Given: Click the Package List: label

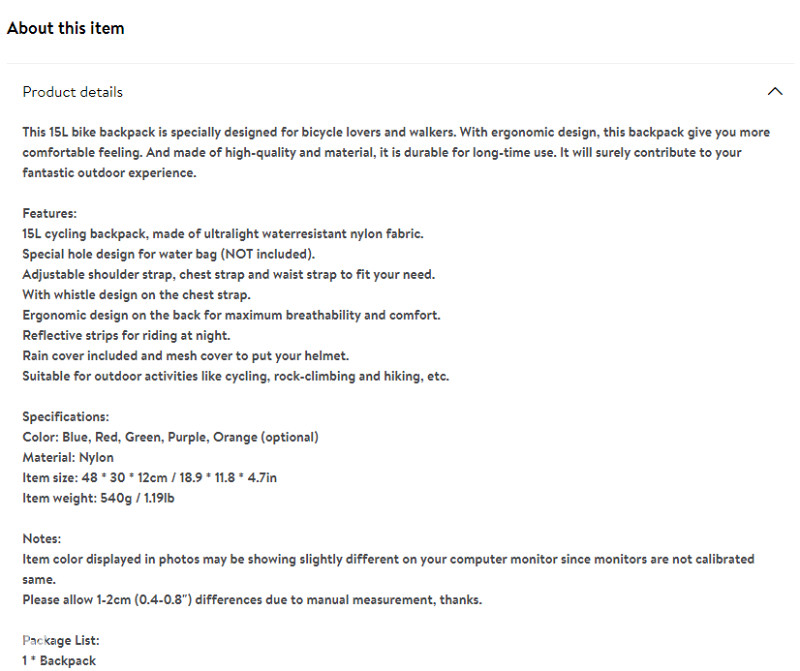Looking at the screenshot, I should coord(61,640).
